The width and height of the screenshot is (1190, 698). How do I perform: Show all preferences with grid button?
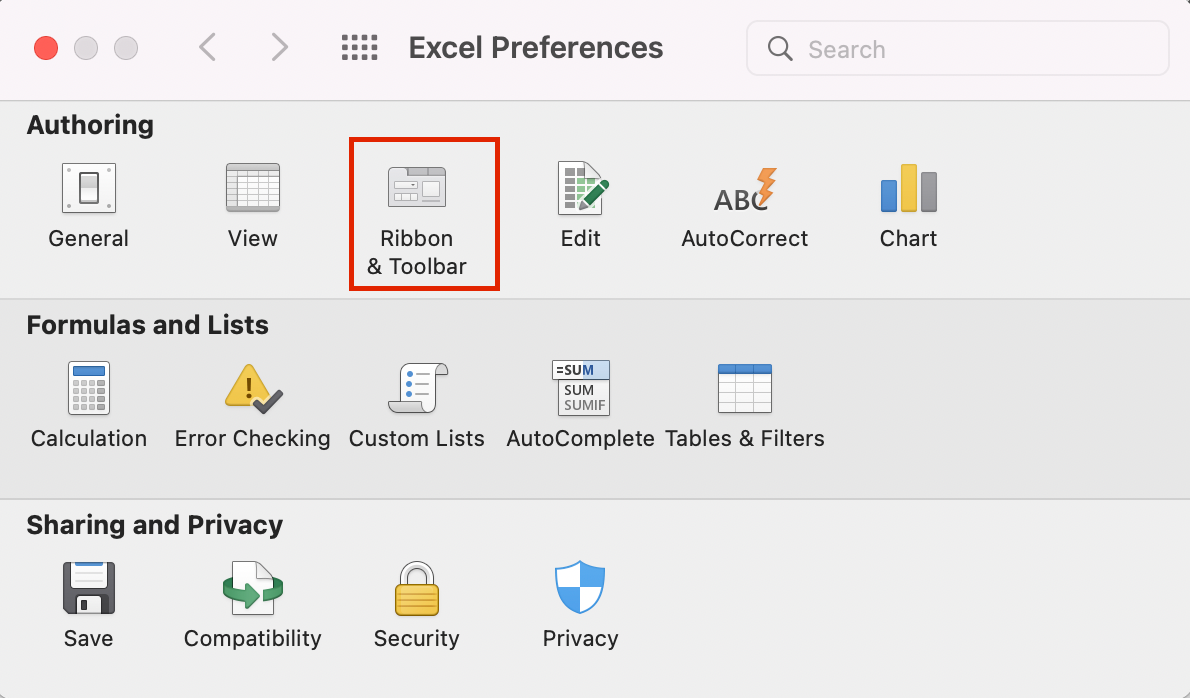359,47
